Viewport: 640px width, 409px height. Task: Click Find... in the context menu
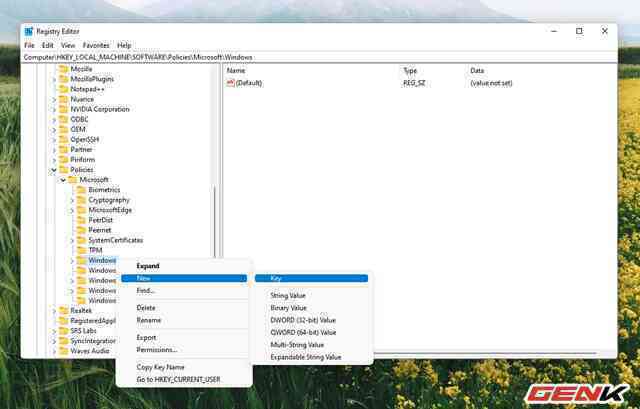tap(184, 291)
